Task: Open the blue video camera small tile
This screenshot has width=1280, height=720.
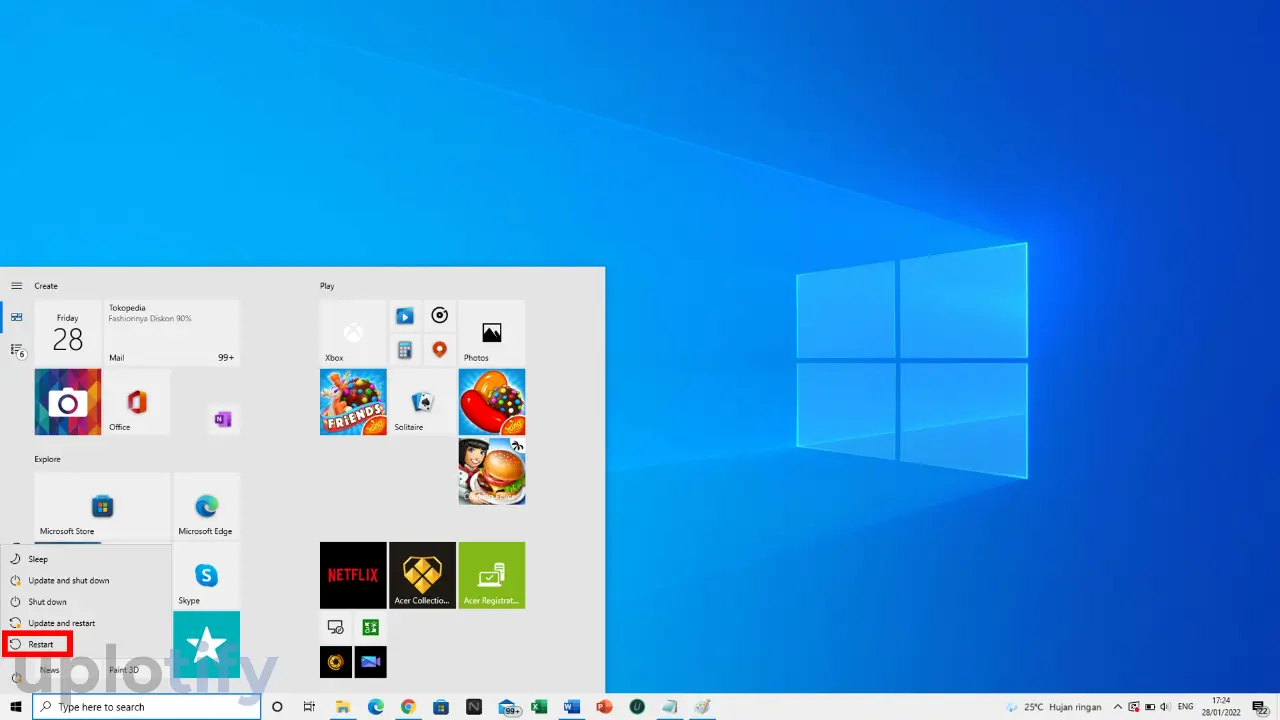Action: tap(370, 662)
